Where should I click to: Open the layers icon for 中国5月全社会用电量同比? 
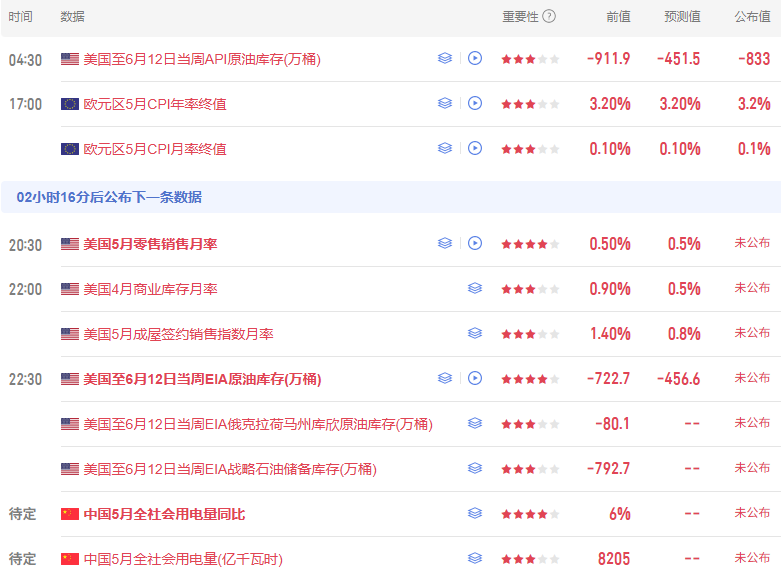(475, 513)
